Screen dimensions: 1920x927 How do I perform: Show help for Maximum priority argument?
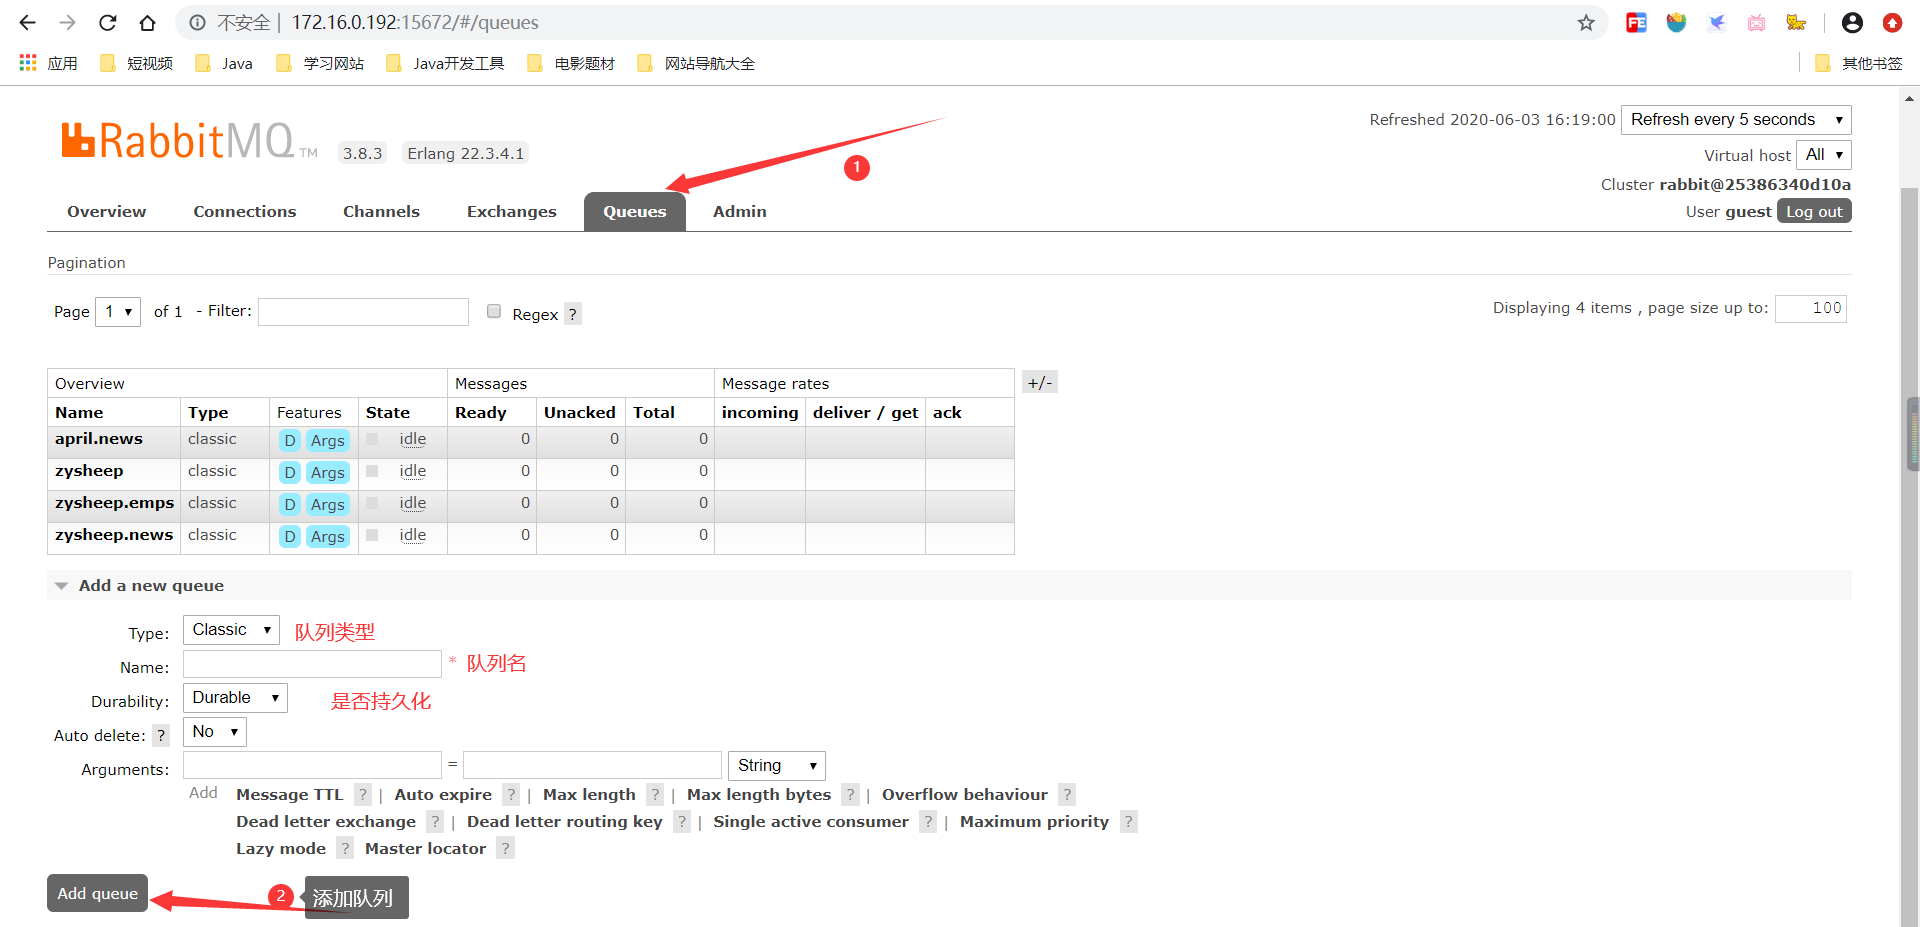coord(1129,821)
